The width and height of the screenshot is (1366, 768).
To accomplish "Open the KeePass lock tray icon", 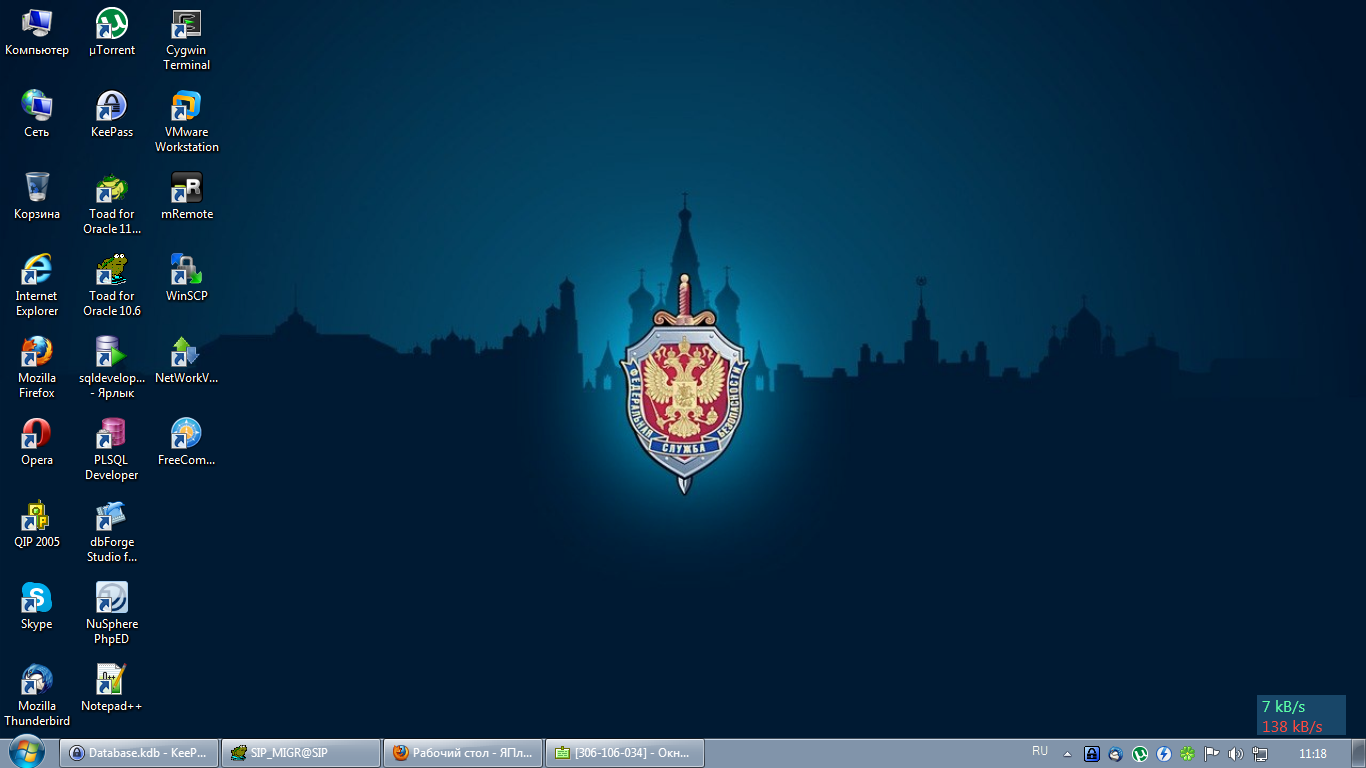I will [1092, 753].
